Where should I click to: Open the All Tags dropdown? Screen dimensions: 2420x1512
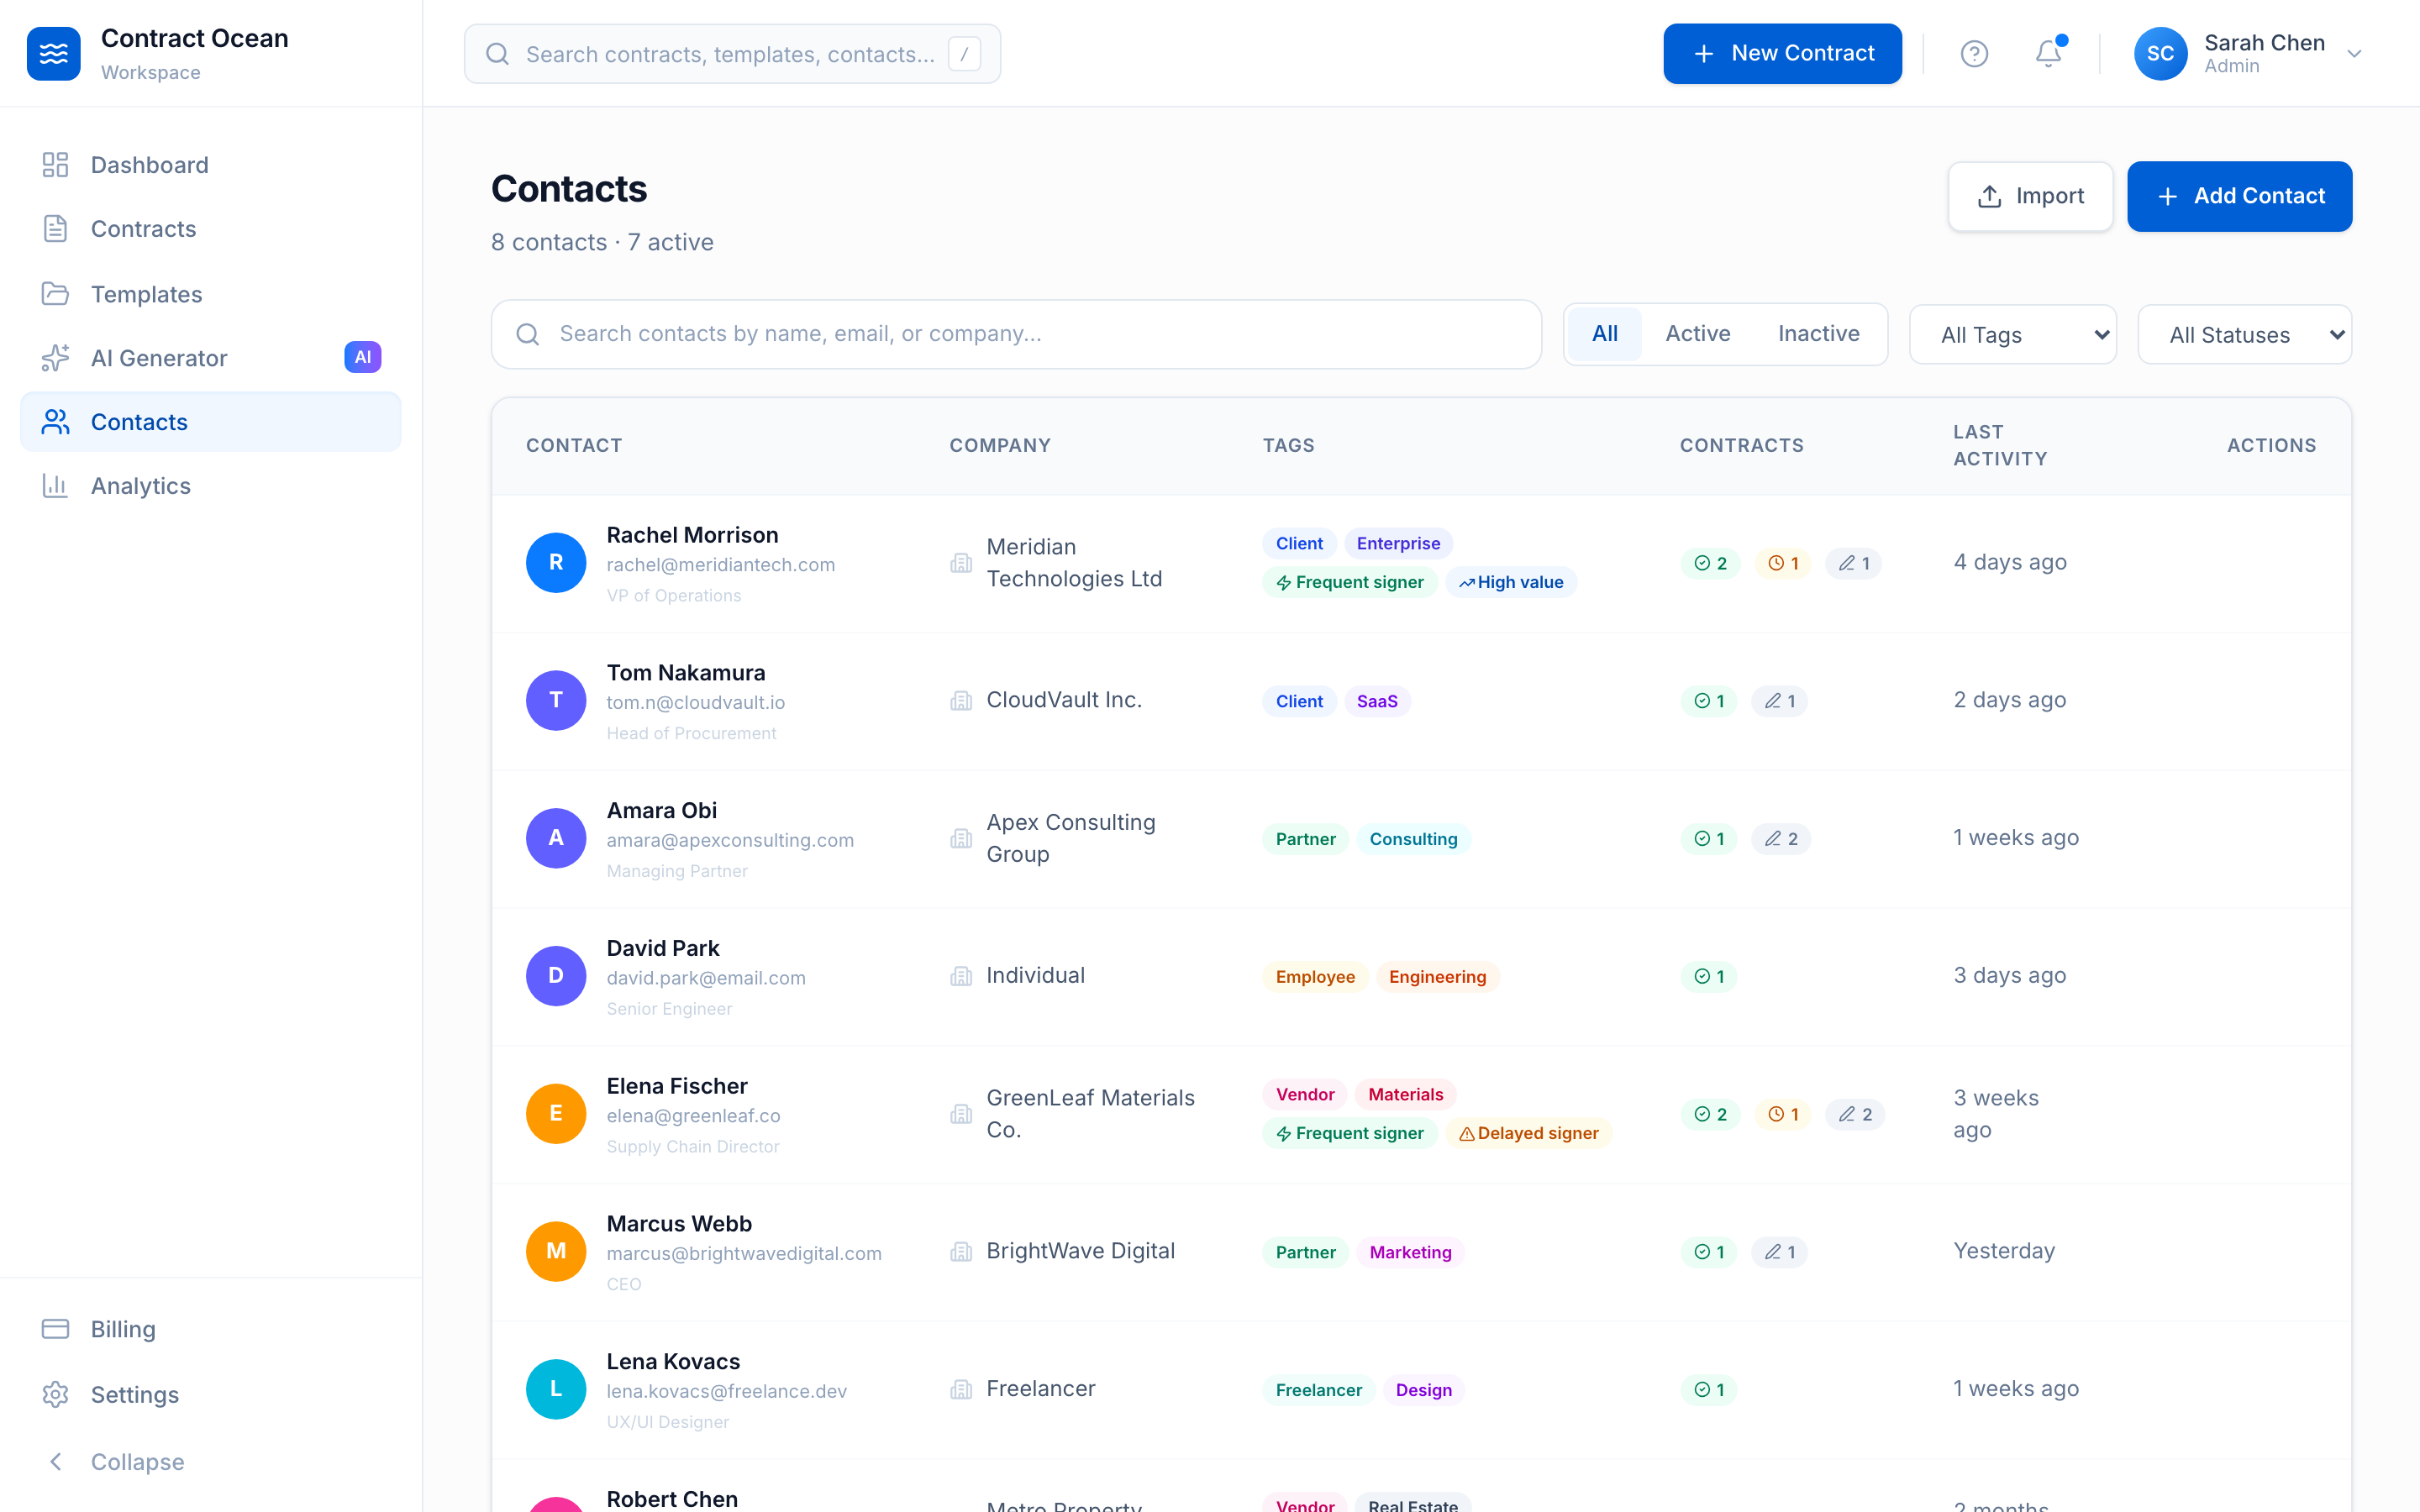tap(2013, 334)
